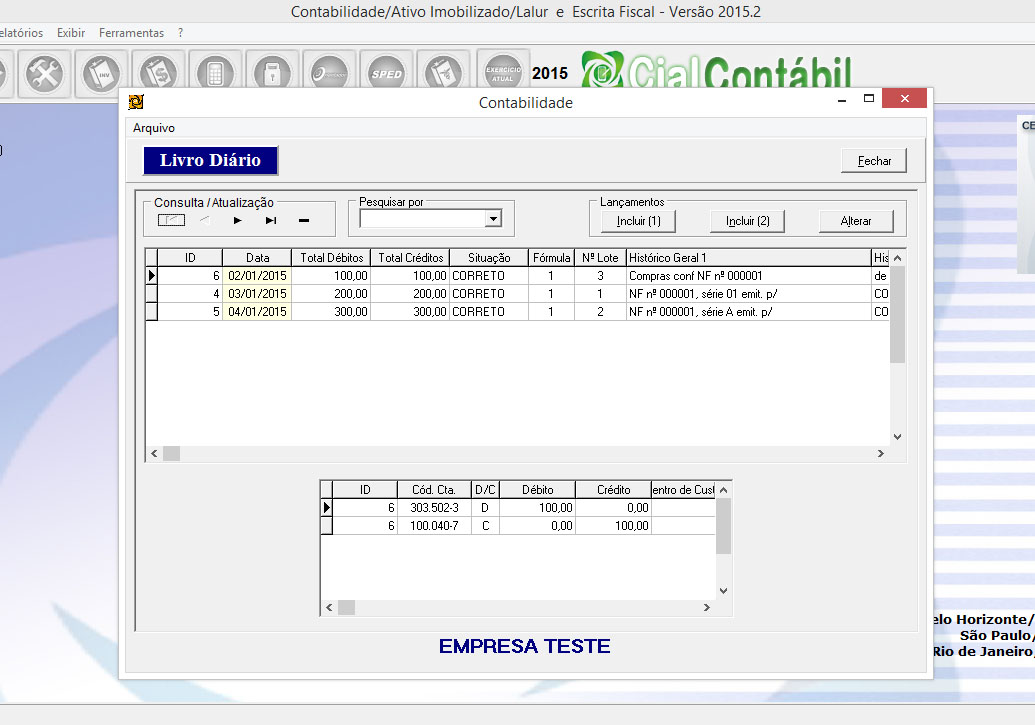Click the padlock toolbar icon
1035x725 pixels.
click(271, 73)
